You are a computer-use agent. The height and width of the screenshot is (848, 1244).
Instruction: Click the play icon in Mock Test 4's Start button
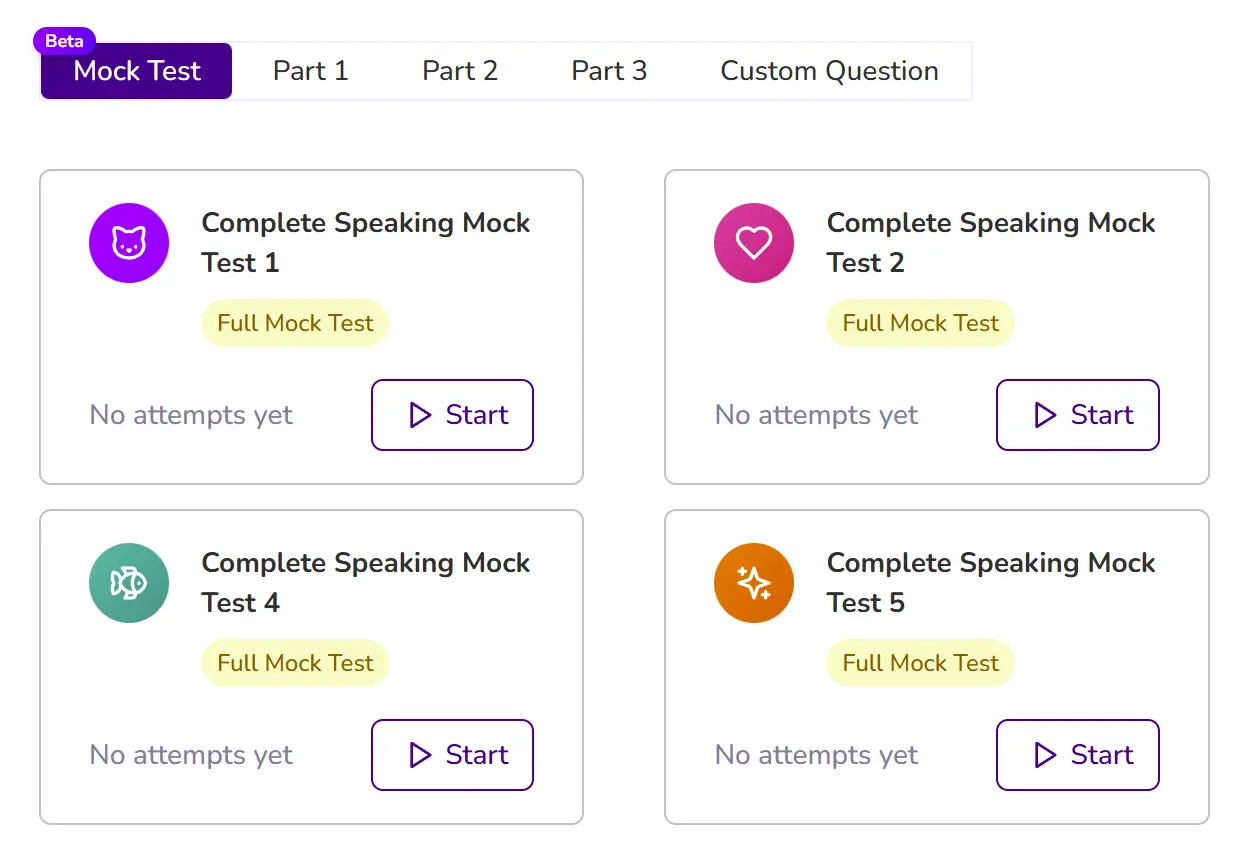coord(421,755)
